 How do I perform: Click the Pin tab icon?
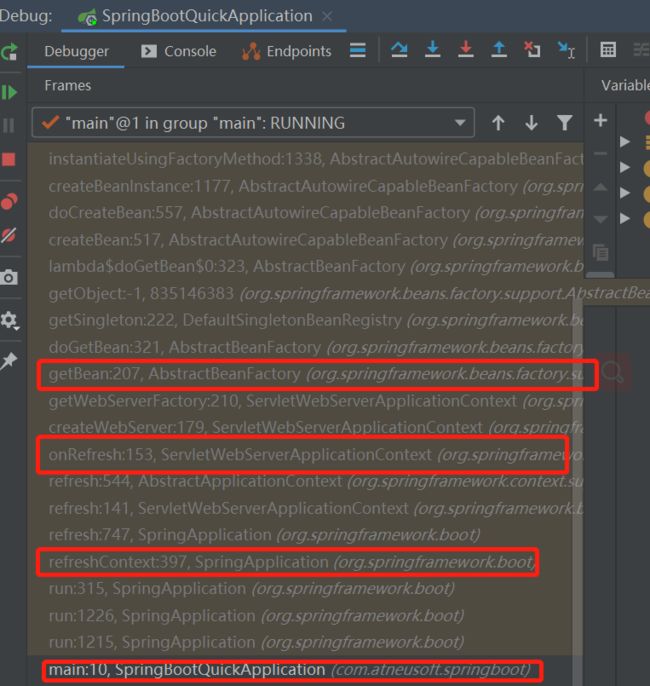[9, 361]
